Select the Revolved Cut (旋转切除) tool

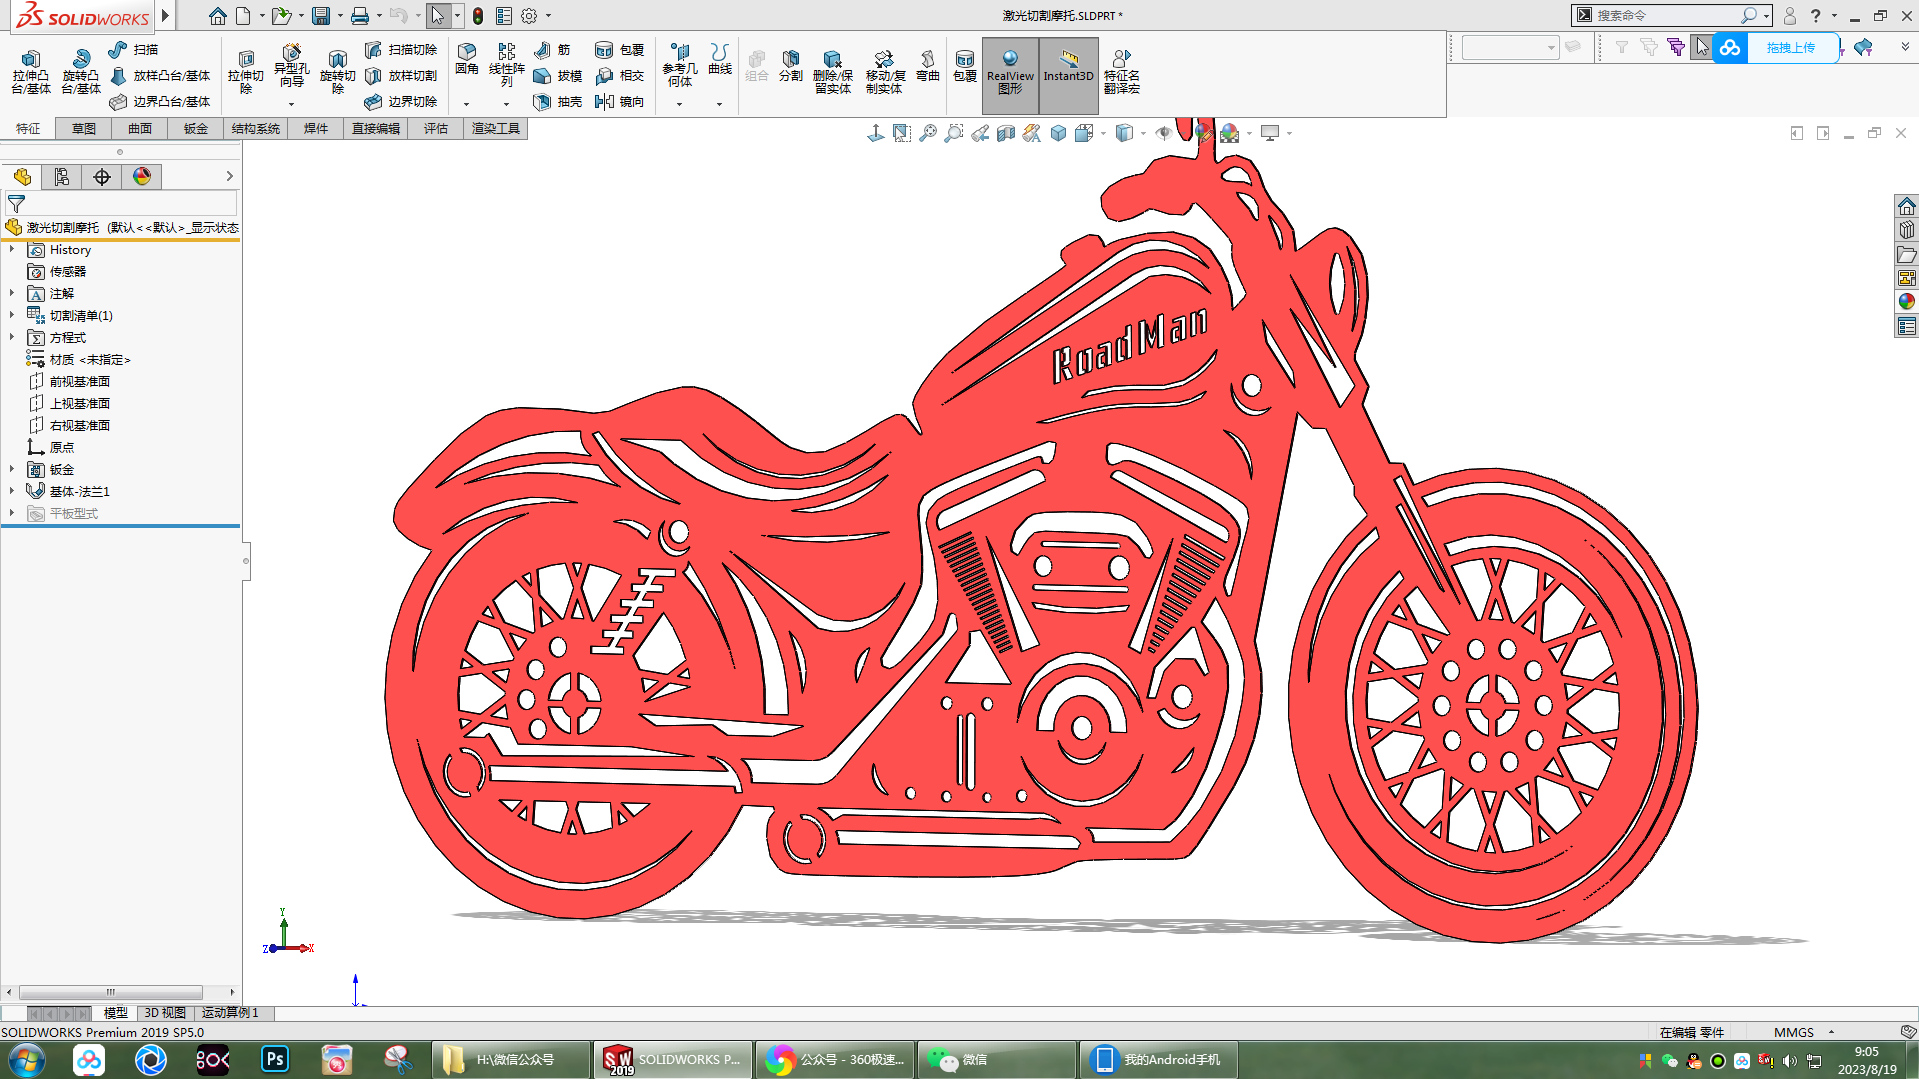click(337, 71)
